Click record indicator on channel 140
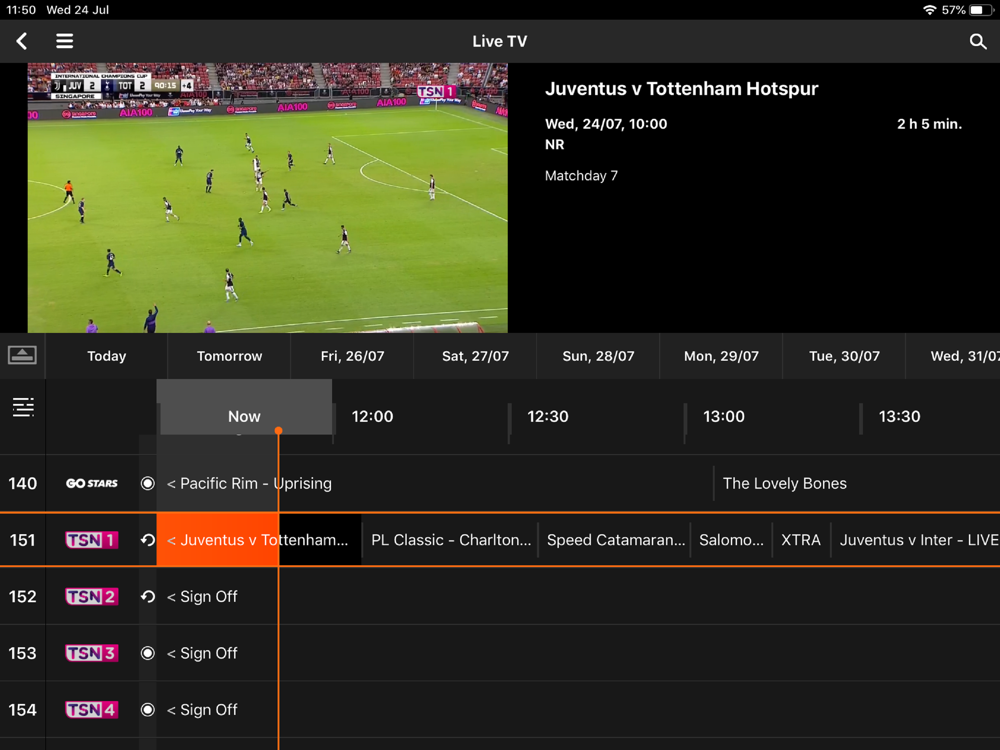1000x750 pixels. 147,483
